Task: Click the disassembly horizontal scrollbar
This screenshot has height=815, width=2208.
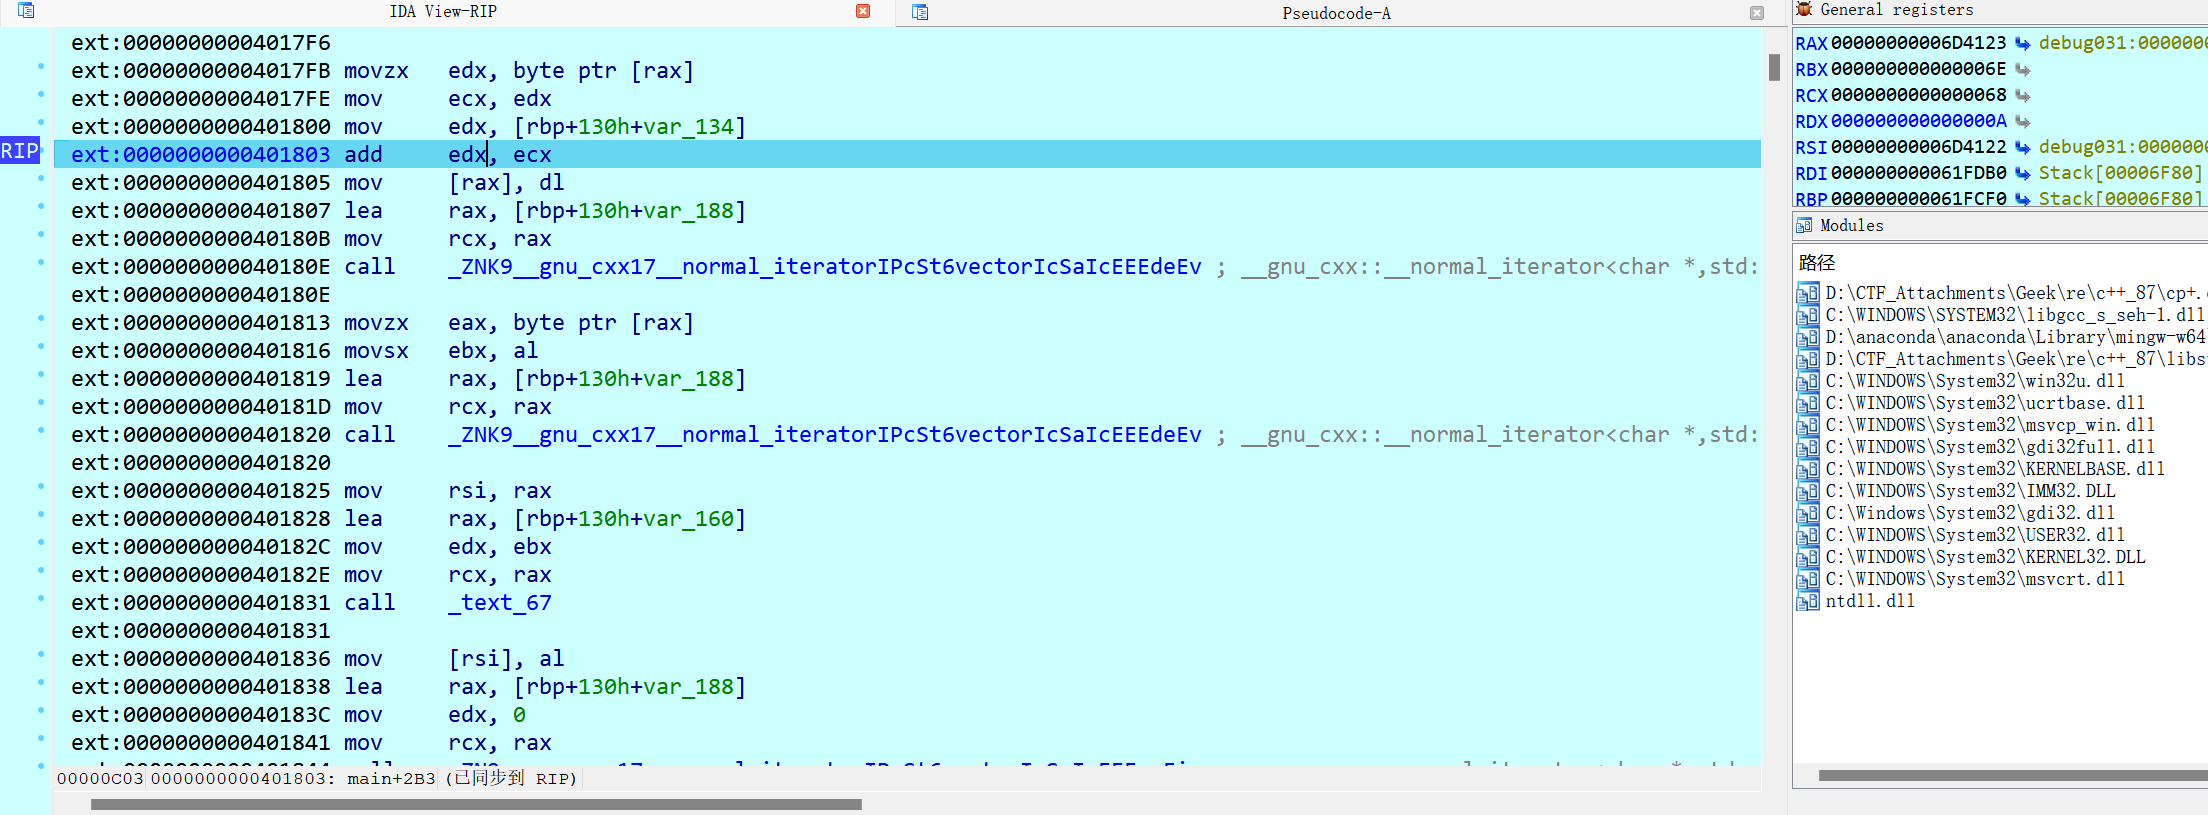Action: (476, 804)
